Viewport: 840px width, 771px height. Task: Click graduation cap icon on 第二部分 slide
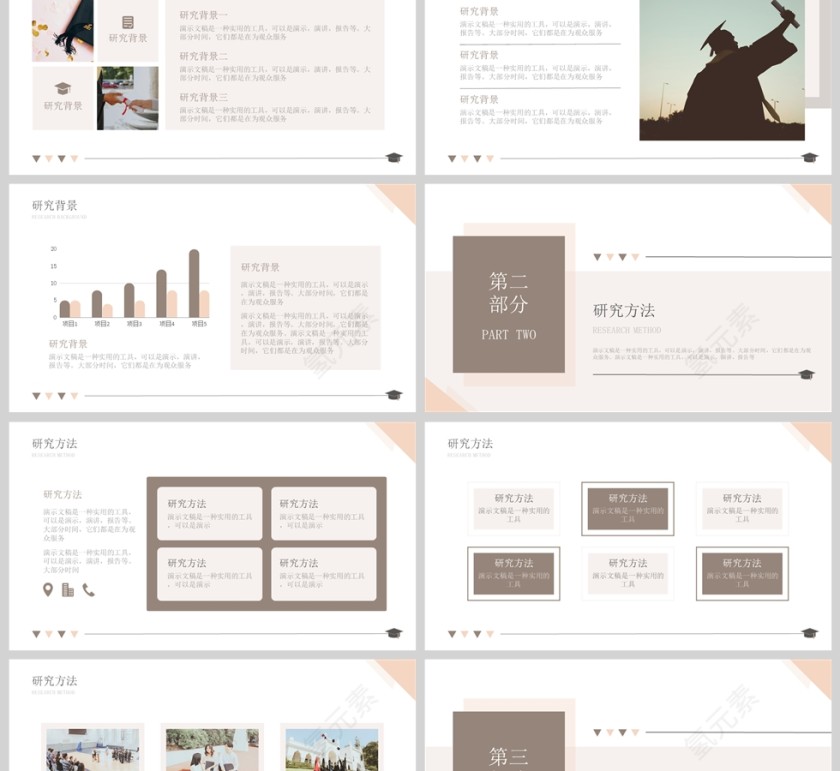806,375
